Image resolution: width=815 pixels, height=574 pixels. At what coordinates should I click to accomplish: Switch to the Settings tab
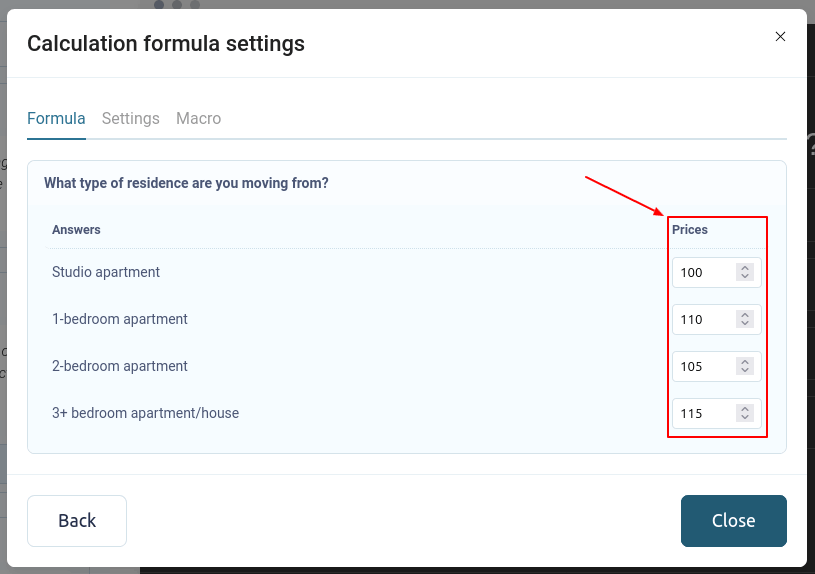tap(131, 118)
